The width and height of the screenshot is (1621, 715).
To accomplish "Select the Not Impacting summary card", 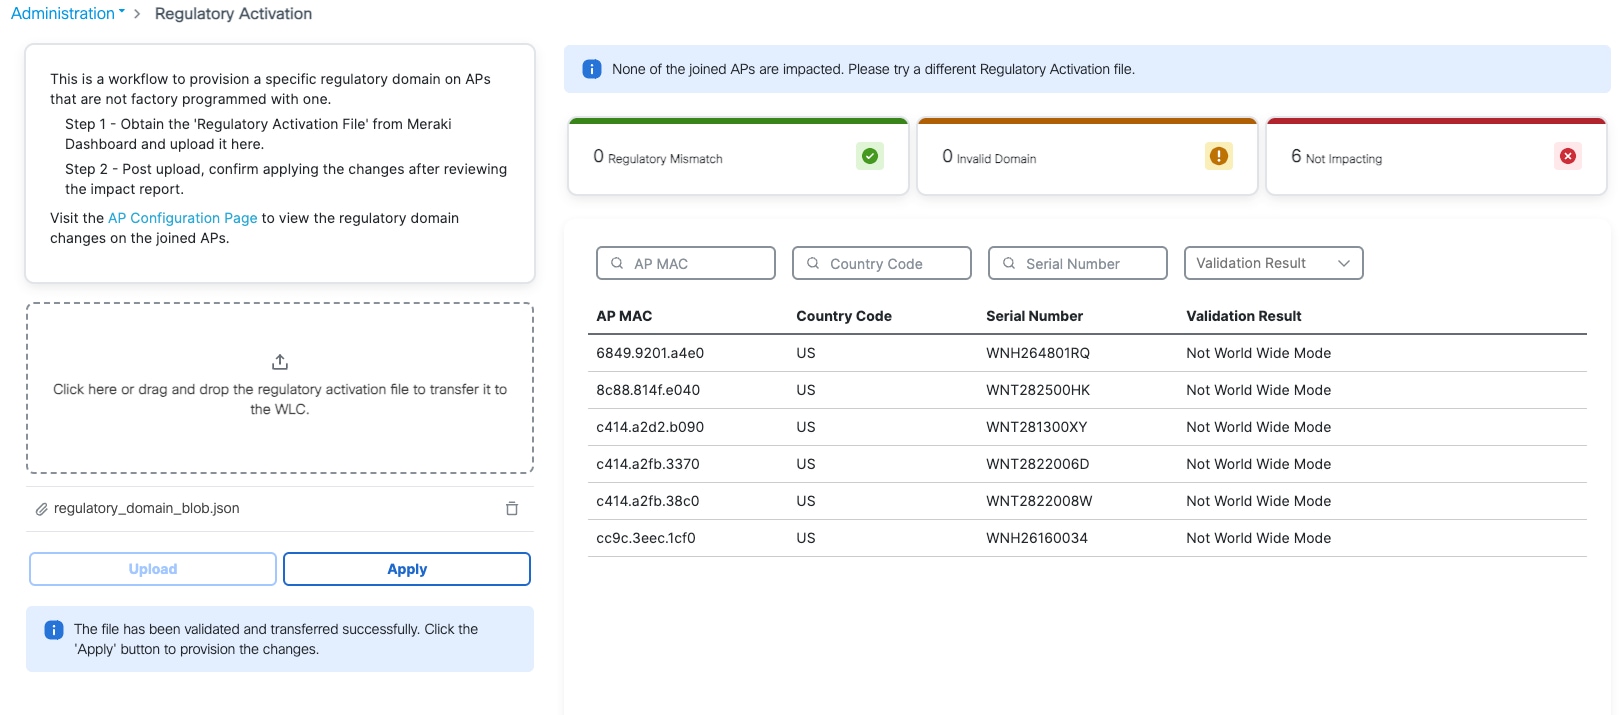I will [1436, 157].
